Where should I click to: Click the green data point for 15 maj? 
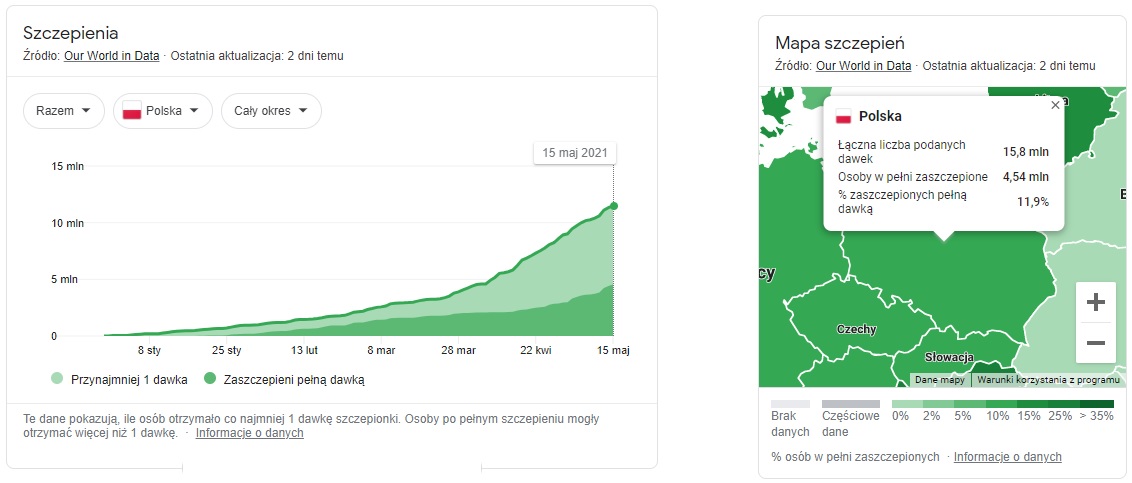(x=613, y=206)
